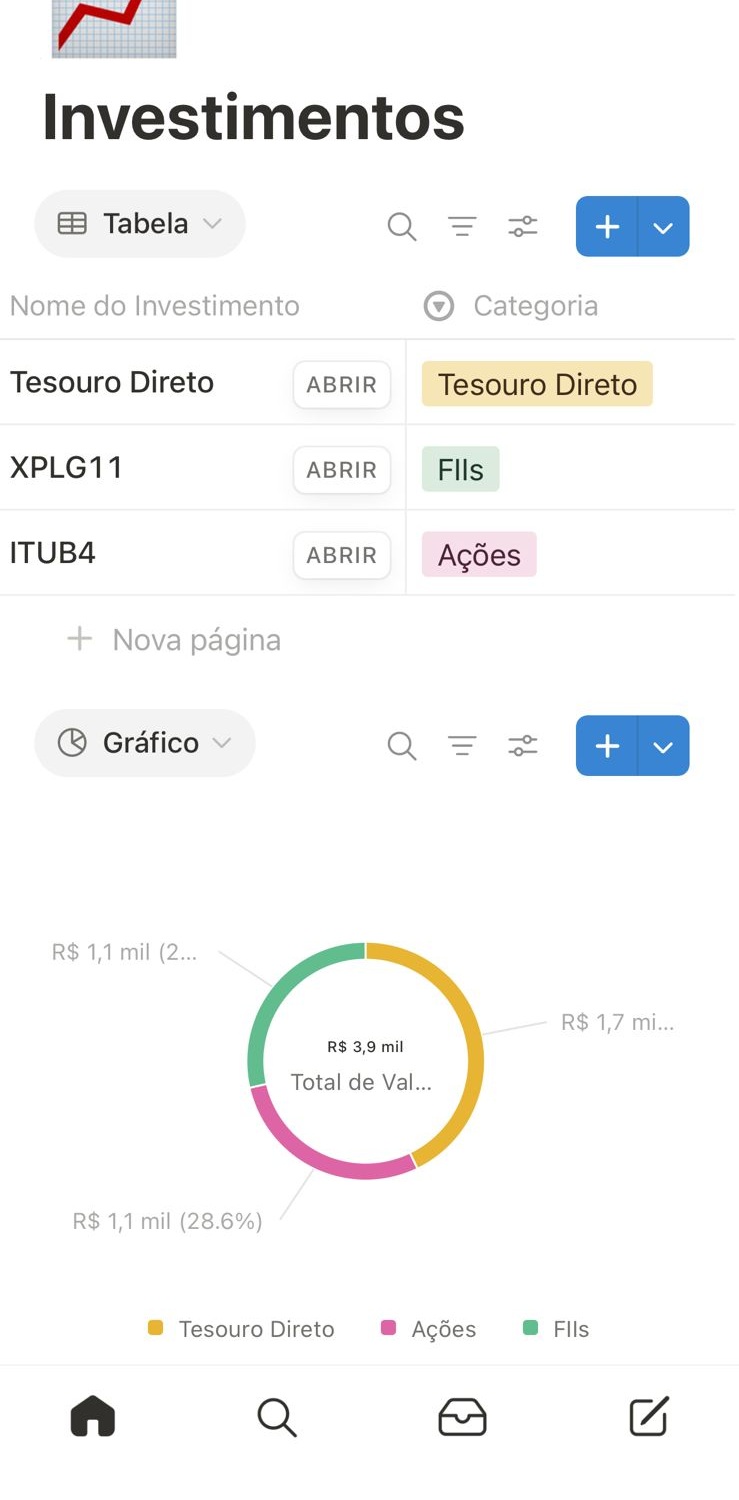Open the Inbox tray icon

[x=462, y=1417]
